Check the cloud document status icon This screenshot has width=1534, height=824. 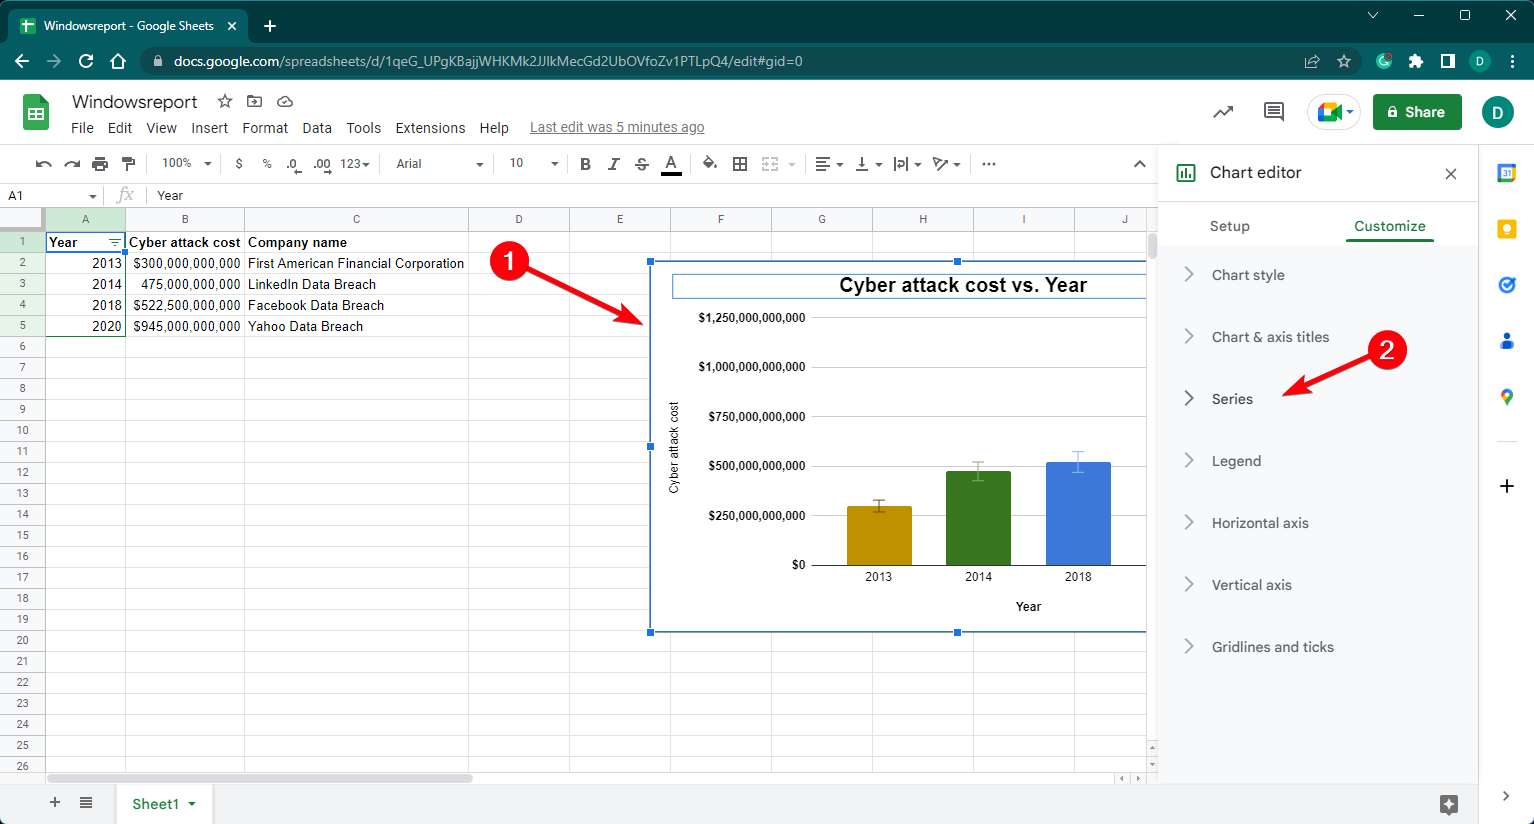click(x=285, y=101)
